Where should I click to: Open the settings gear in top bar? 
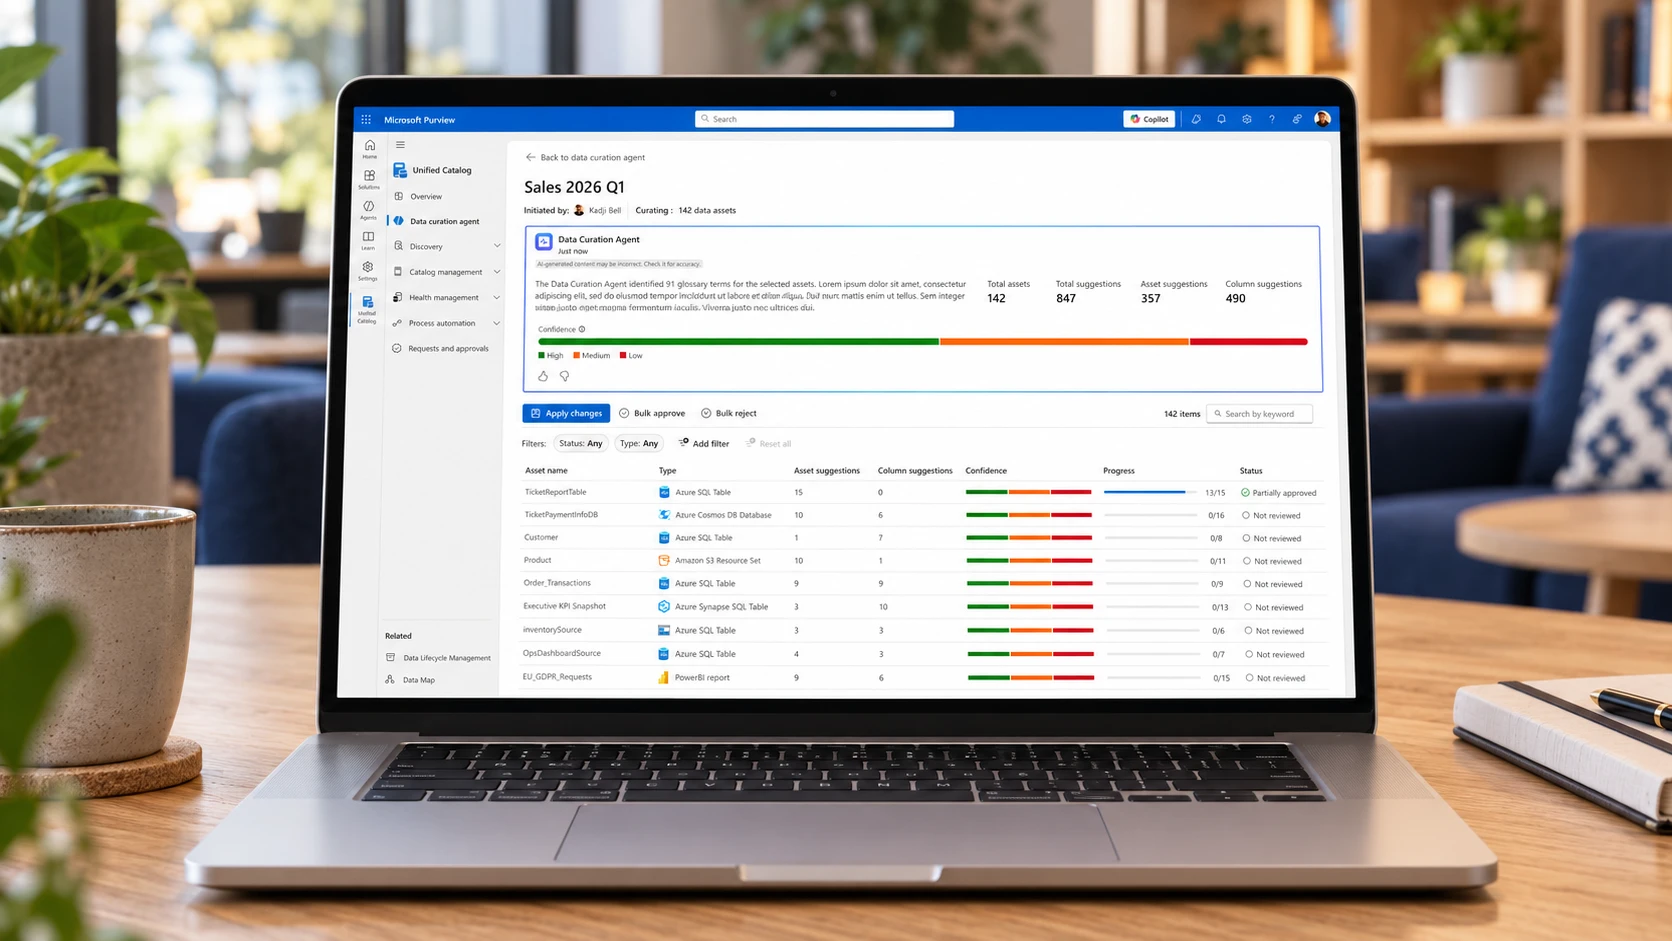[1247, 119]
